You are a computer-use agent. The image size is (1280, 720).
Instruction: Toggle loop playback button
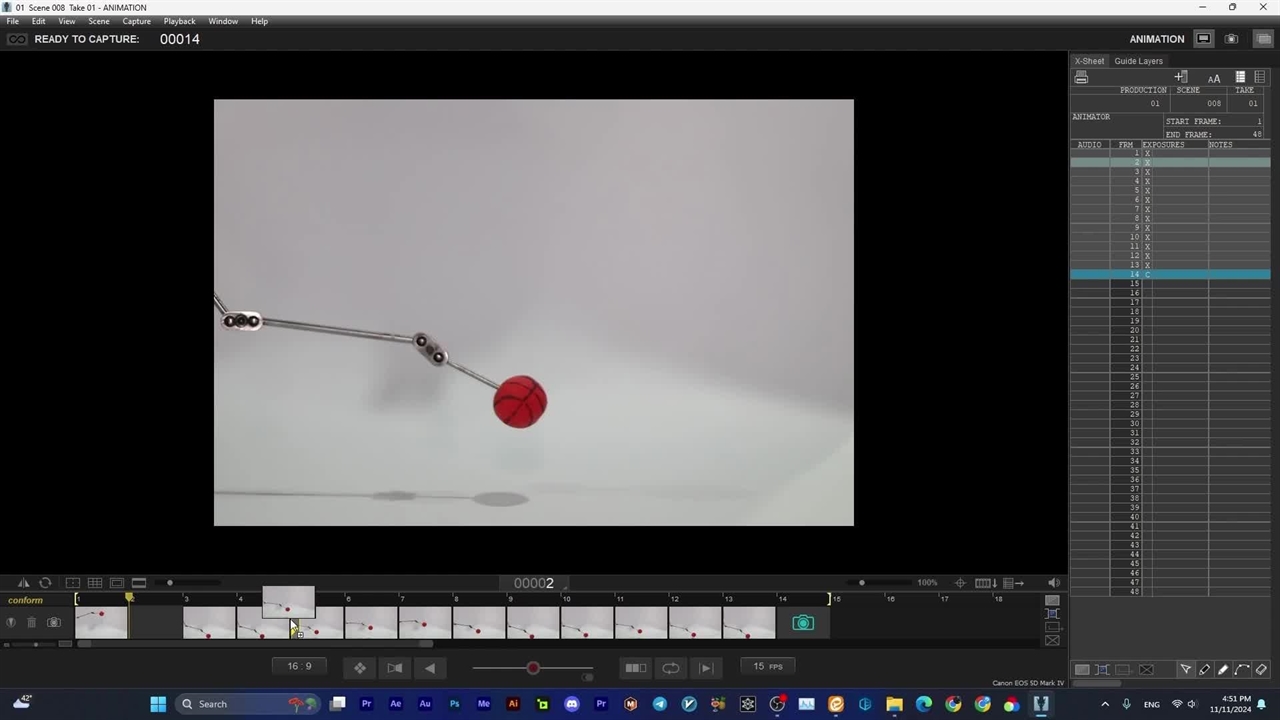671,668
